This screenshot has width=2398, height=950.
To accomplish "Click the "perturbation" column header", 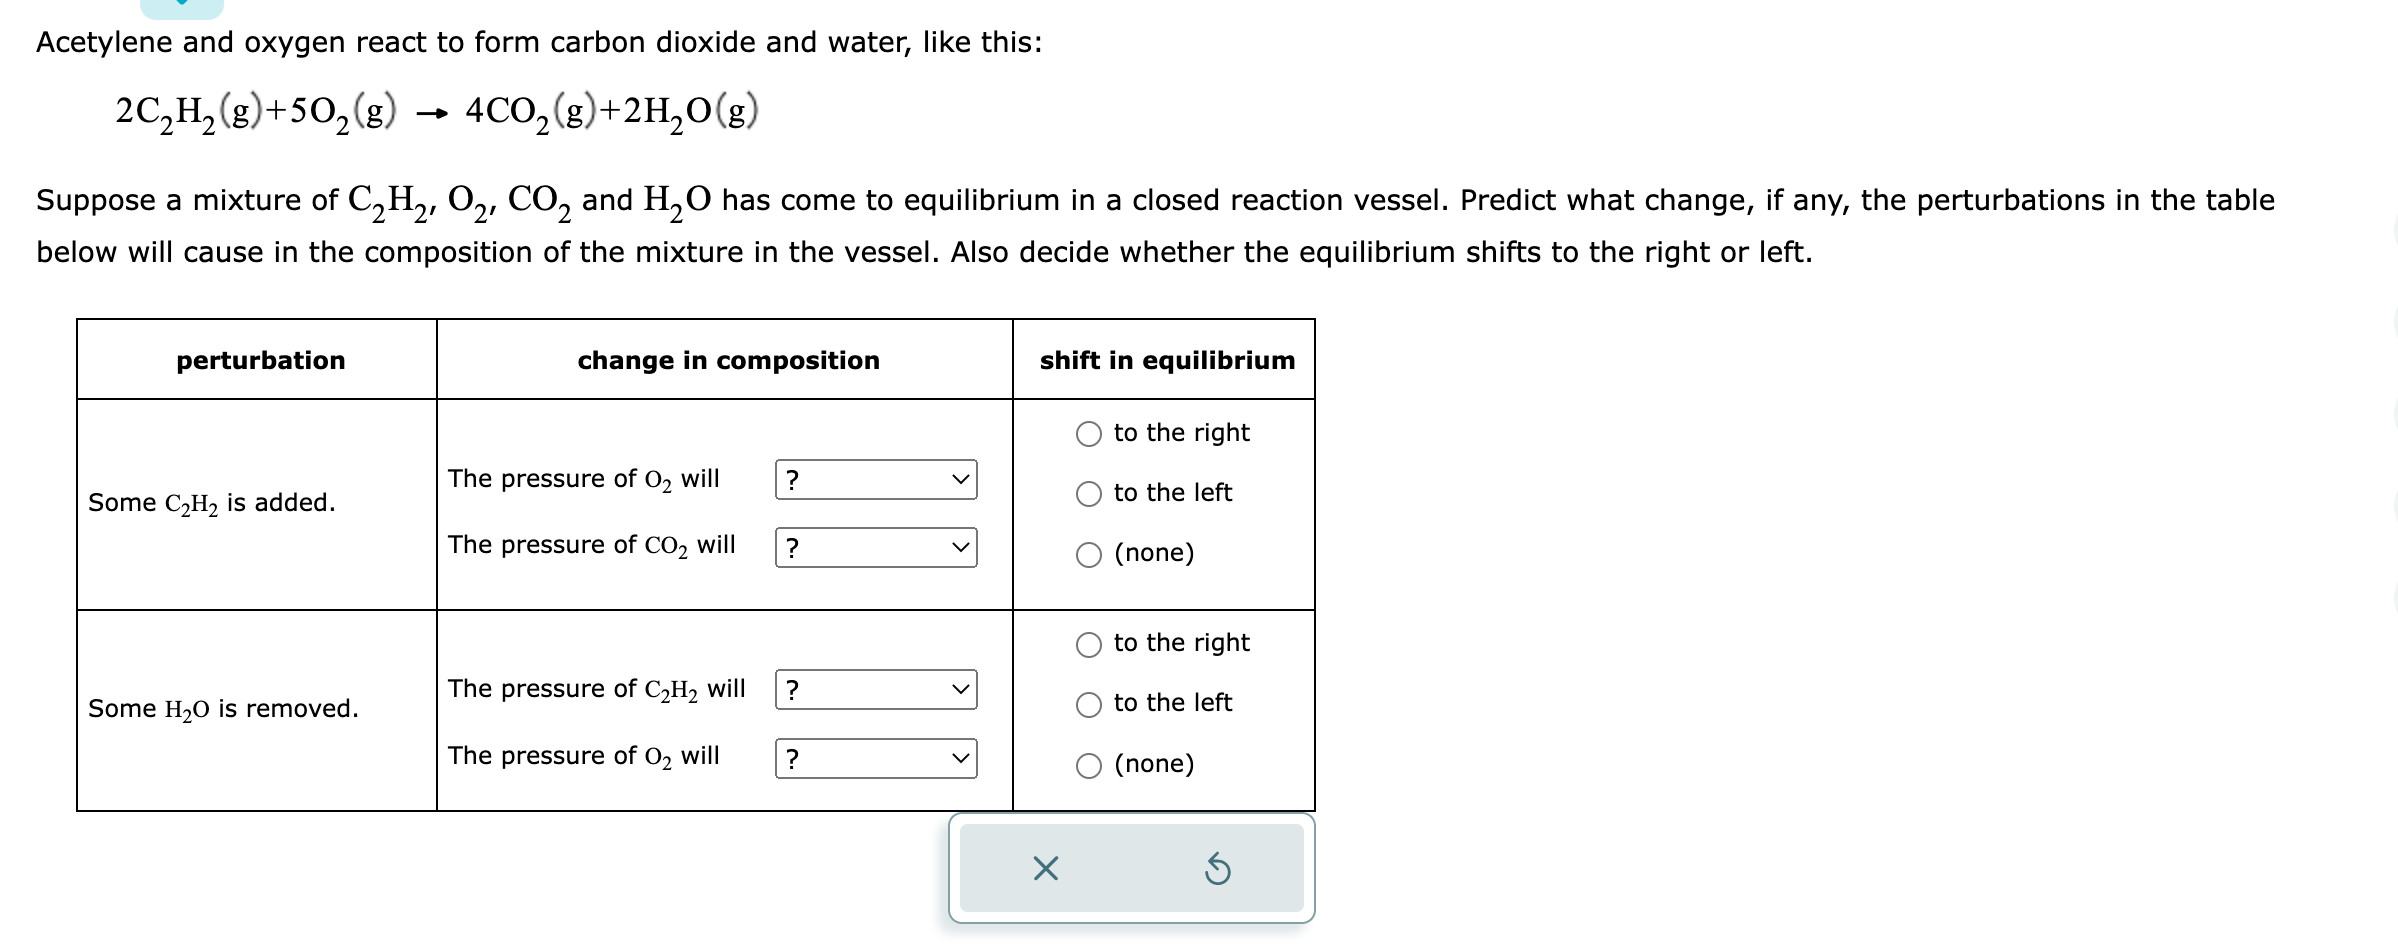I will [x=261, y=360].
